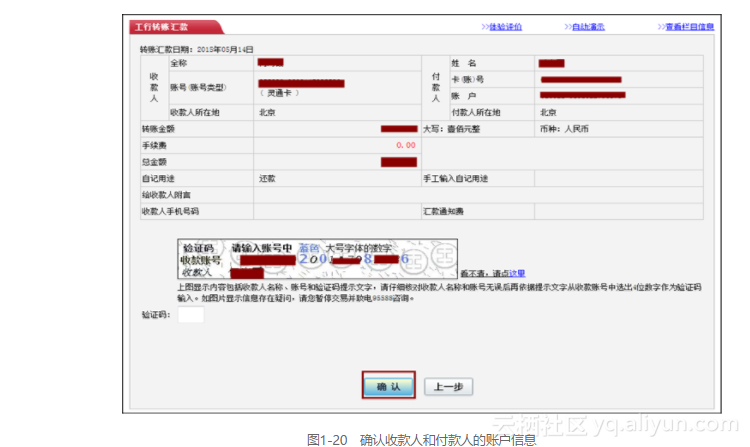Click the 全称 label
This screenshot has height=447, width=750.
178,63
